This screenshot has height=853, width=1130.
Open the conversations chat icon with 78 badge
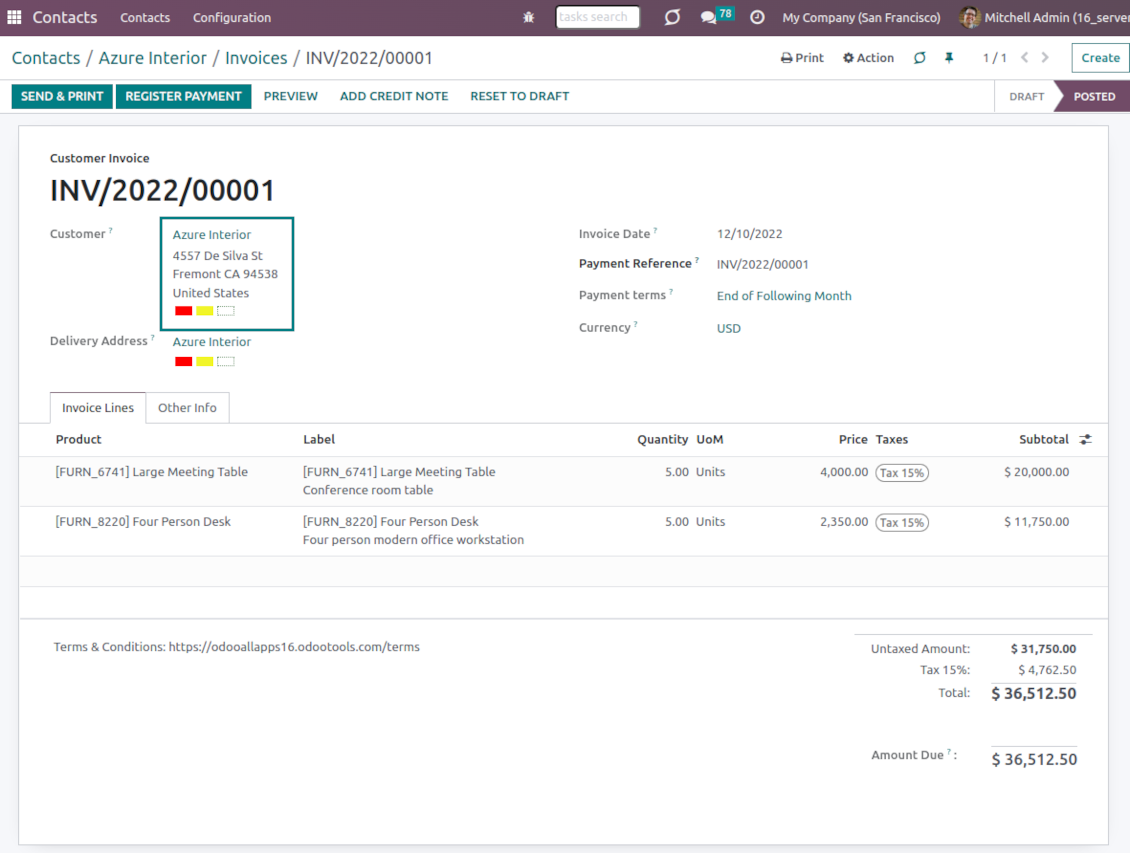click(716, 16)
